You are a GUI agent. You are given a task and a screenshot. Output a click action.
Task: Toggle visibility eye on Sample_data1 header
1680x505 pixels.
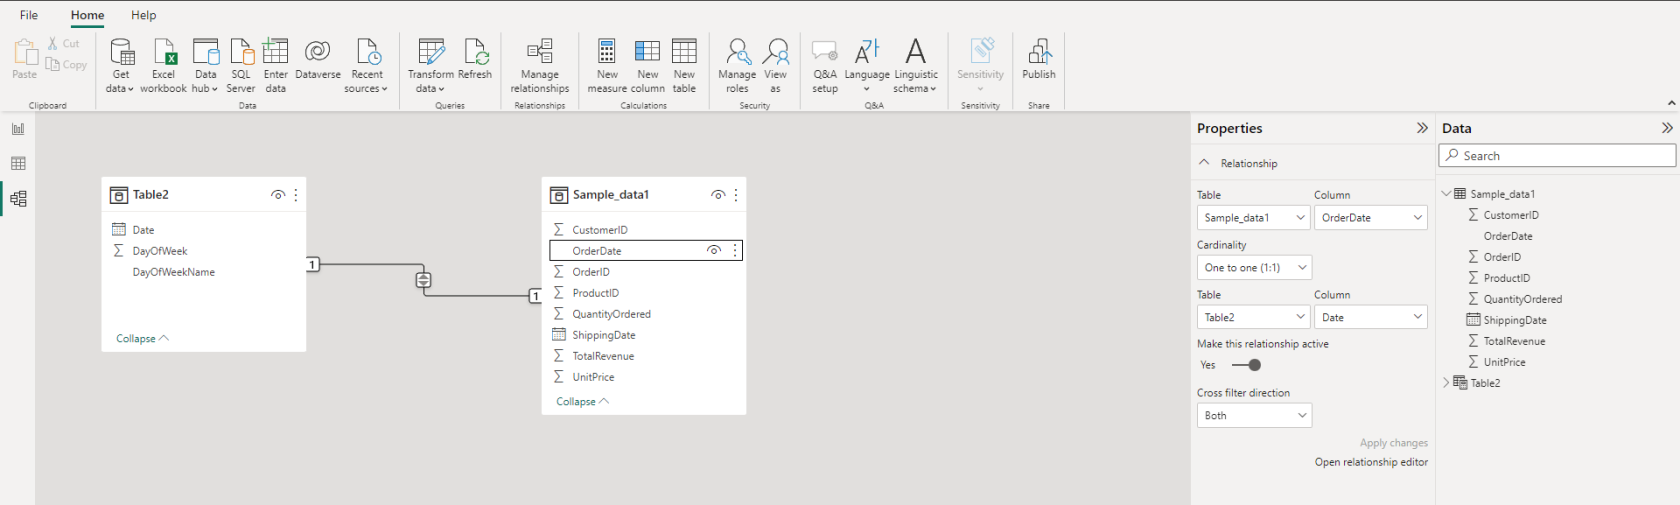718,195
